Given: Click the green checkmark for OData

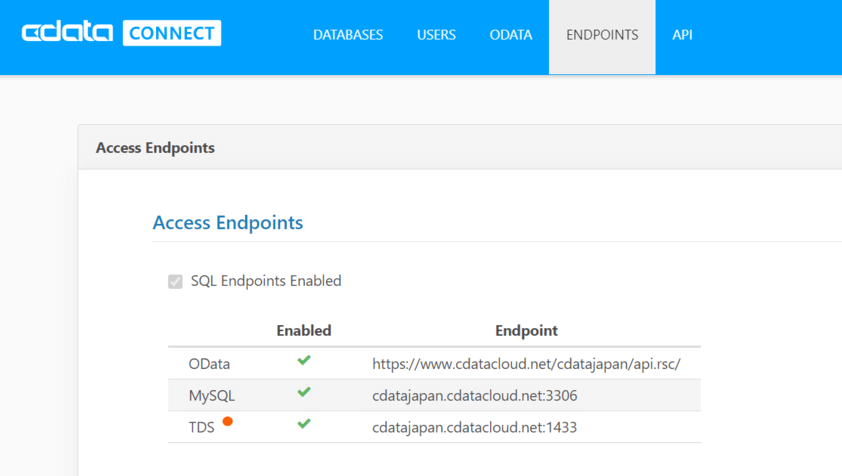Looking at the screenshot, I should point(304,361).
